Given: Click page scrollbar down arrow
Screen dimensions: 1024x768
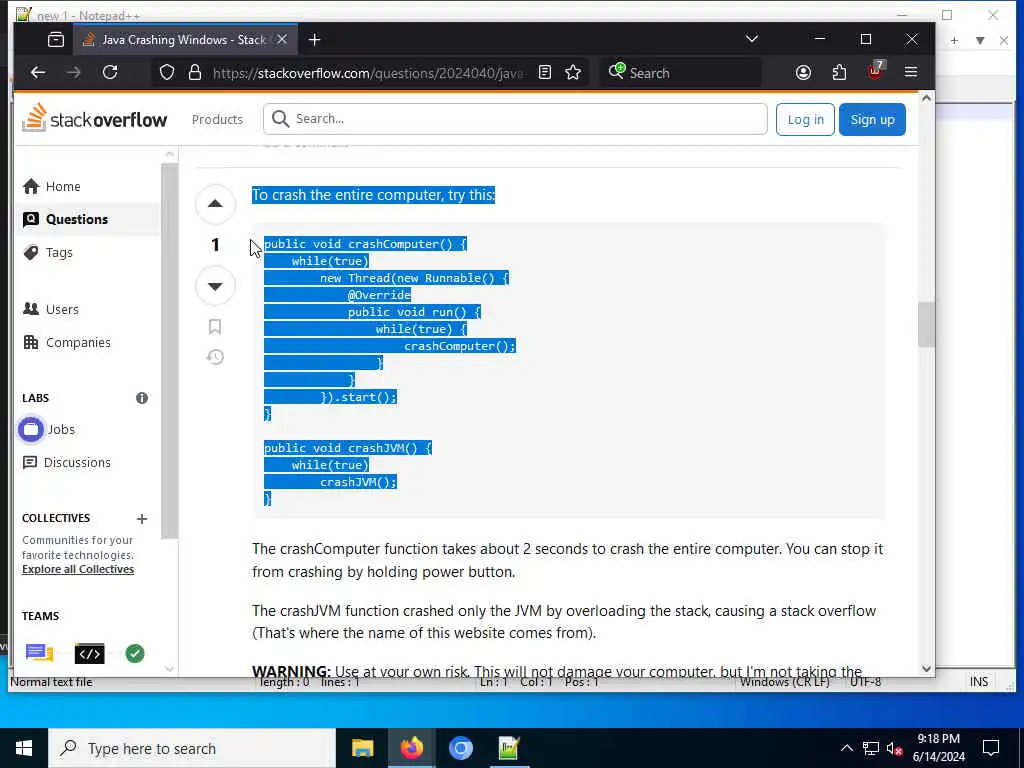Looking at the screenshot, I should [x=926, y=668].
